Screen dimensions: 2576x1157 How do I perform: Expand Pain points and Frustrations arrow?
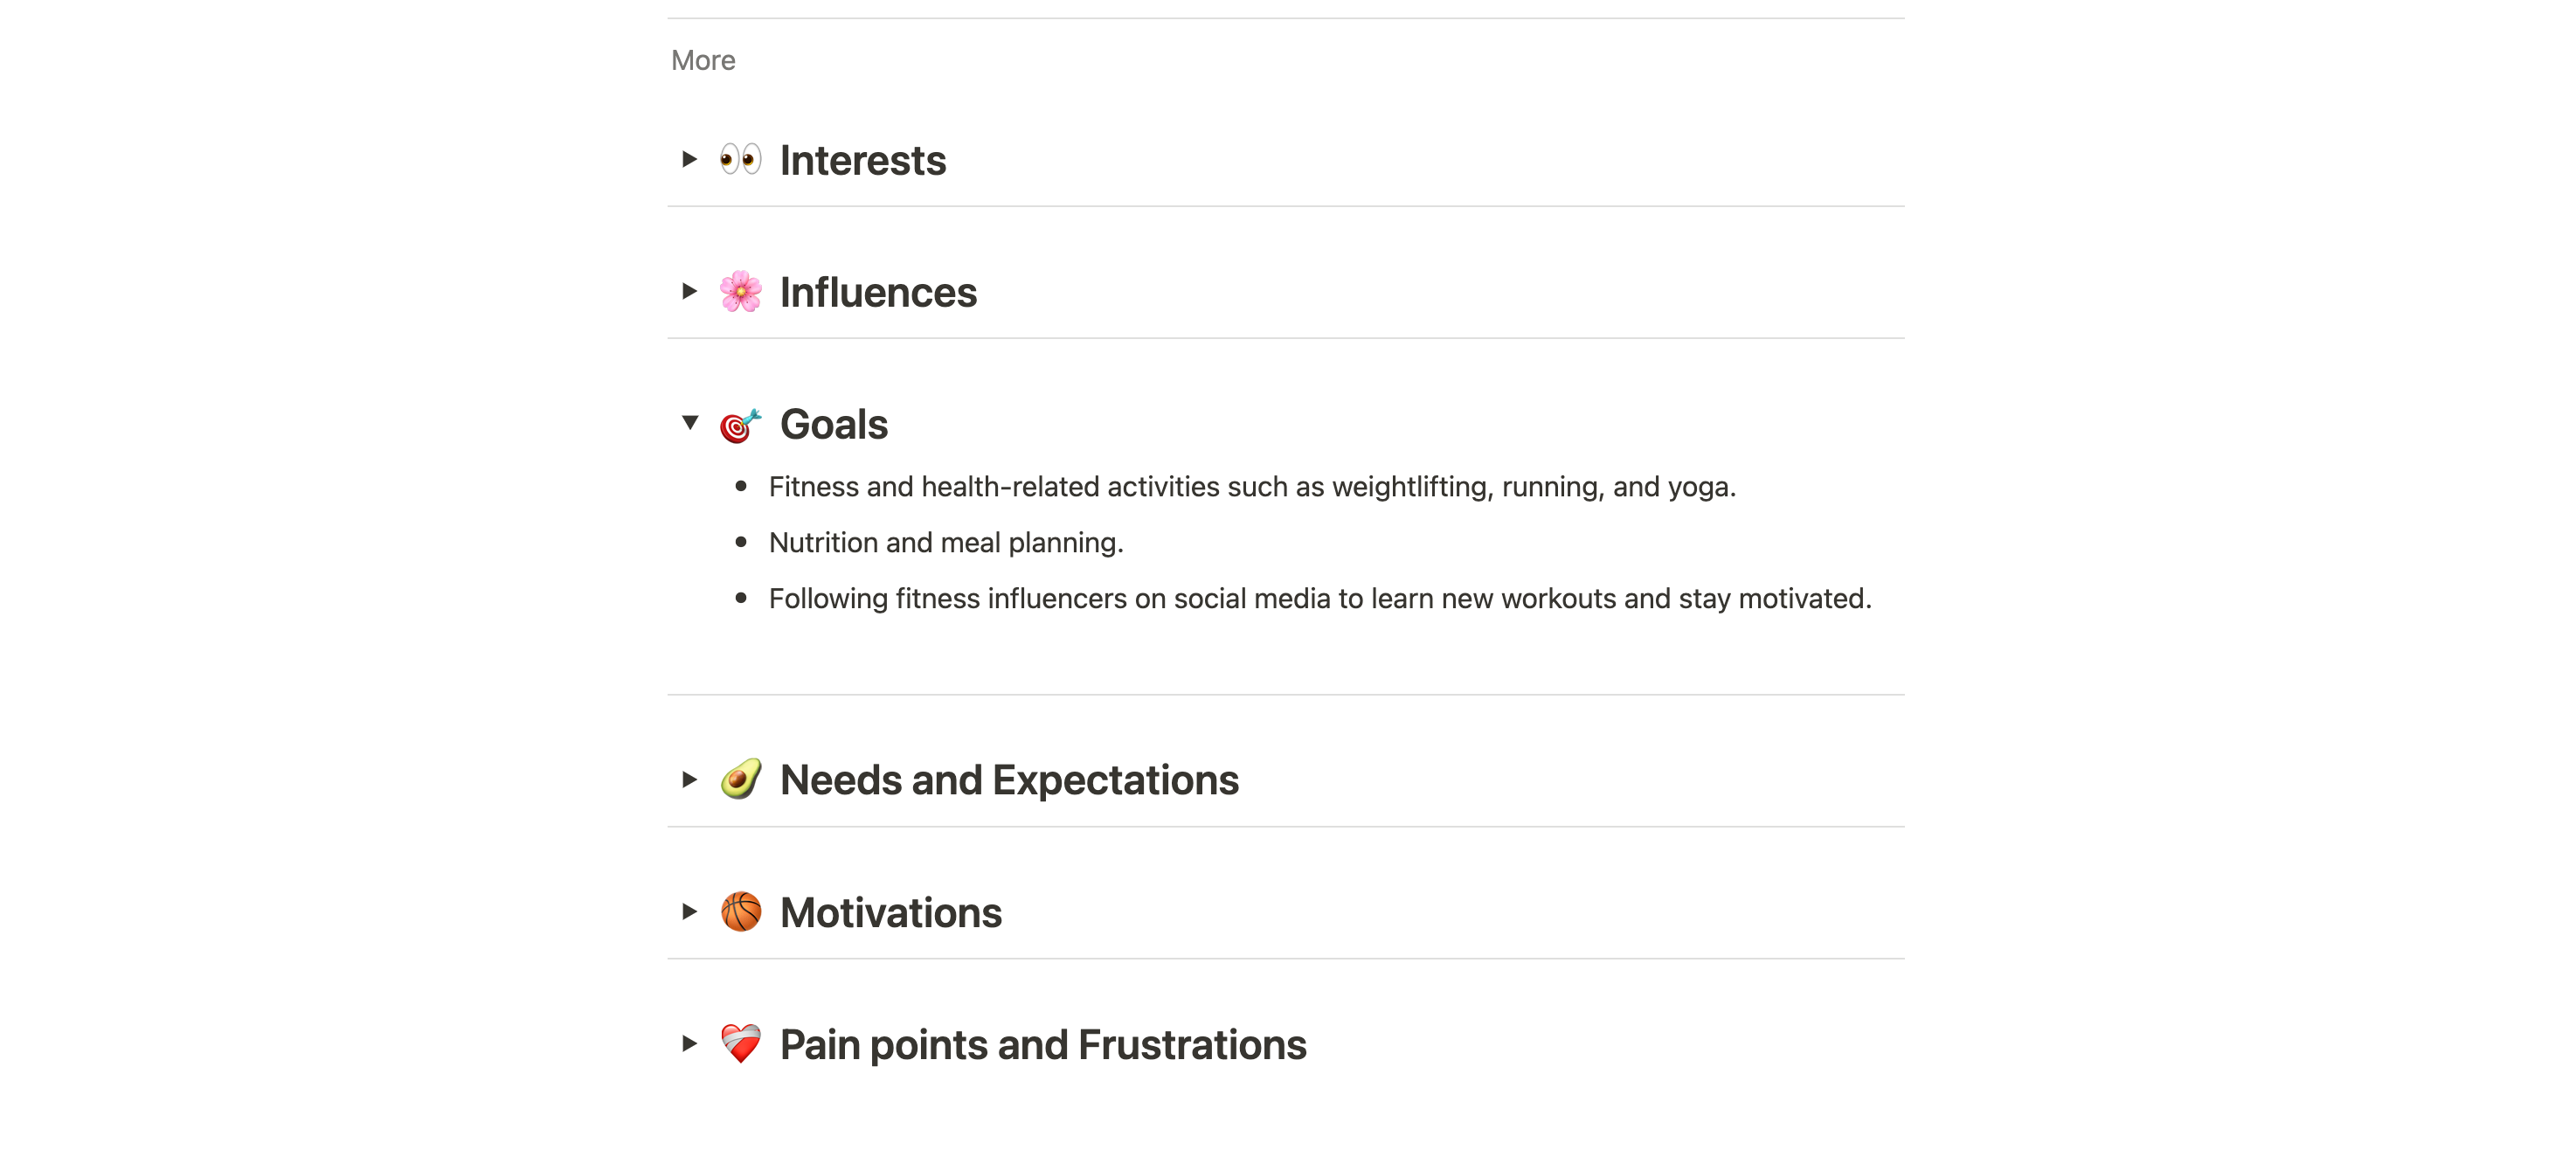(x=689, y=1043)
